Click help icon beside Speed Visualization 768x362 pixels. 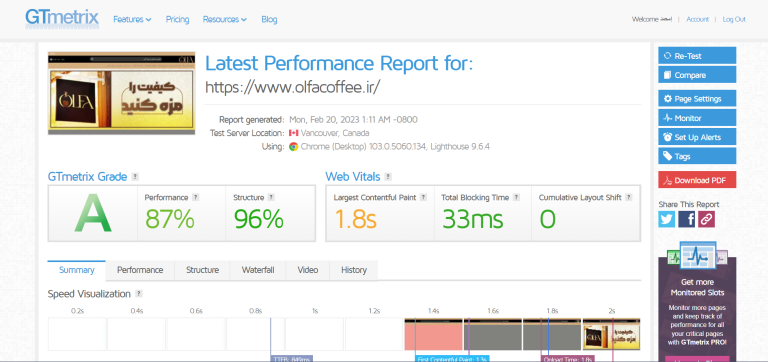139,294
